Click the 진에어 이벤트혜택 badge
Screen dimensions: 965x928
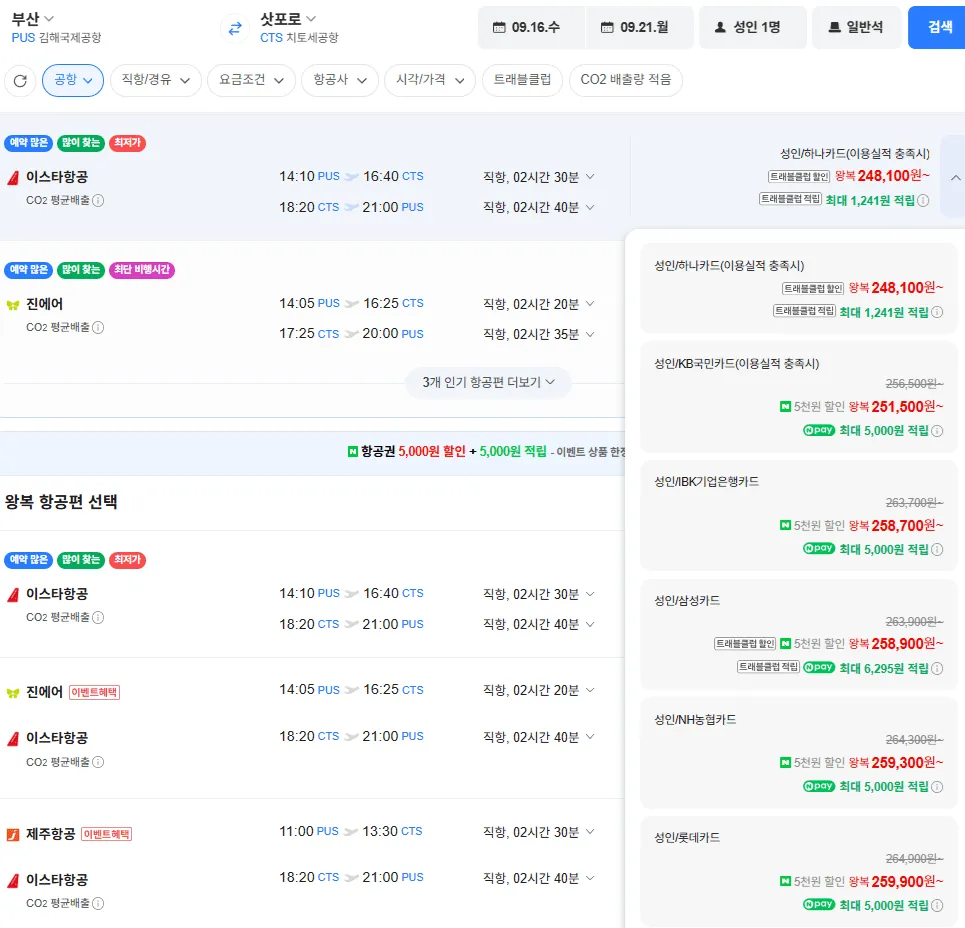(x=94, y=692)
